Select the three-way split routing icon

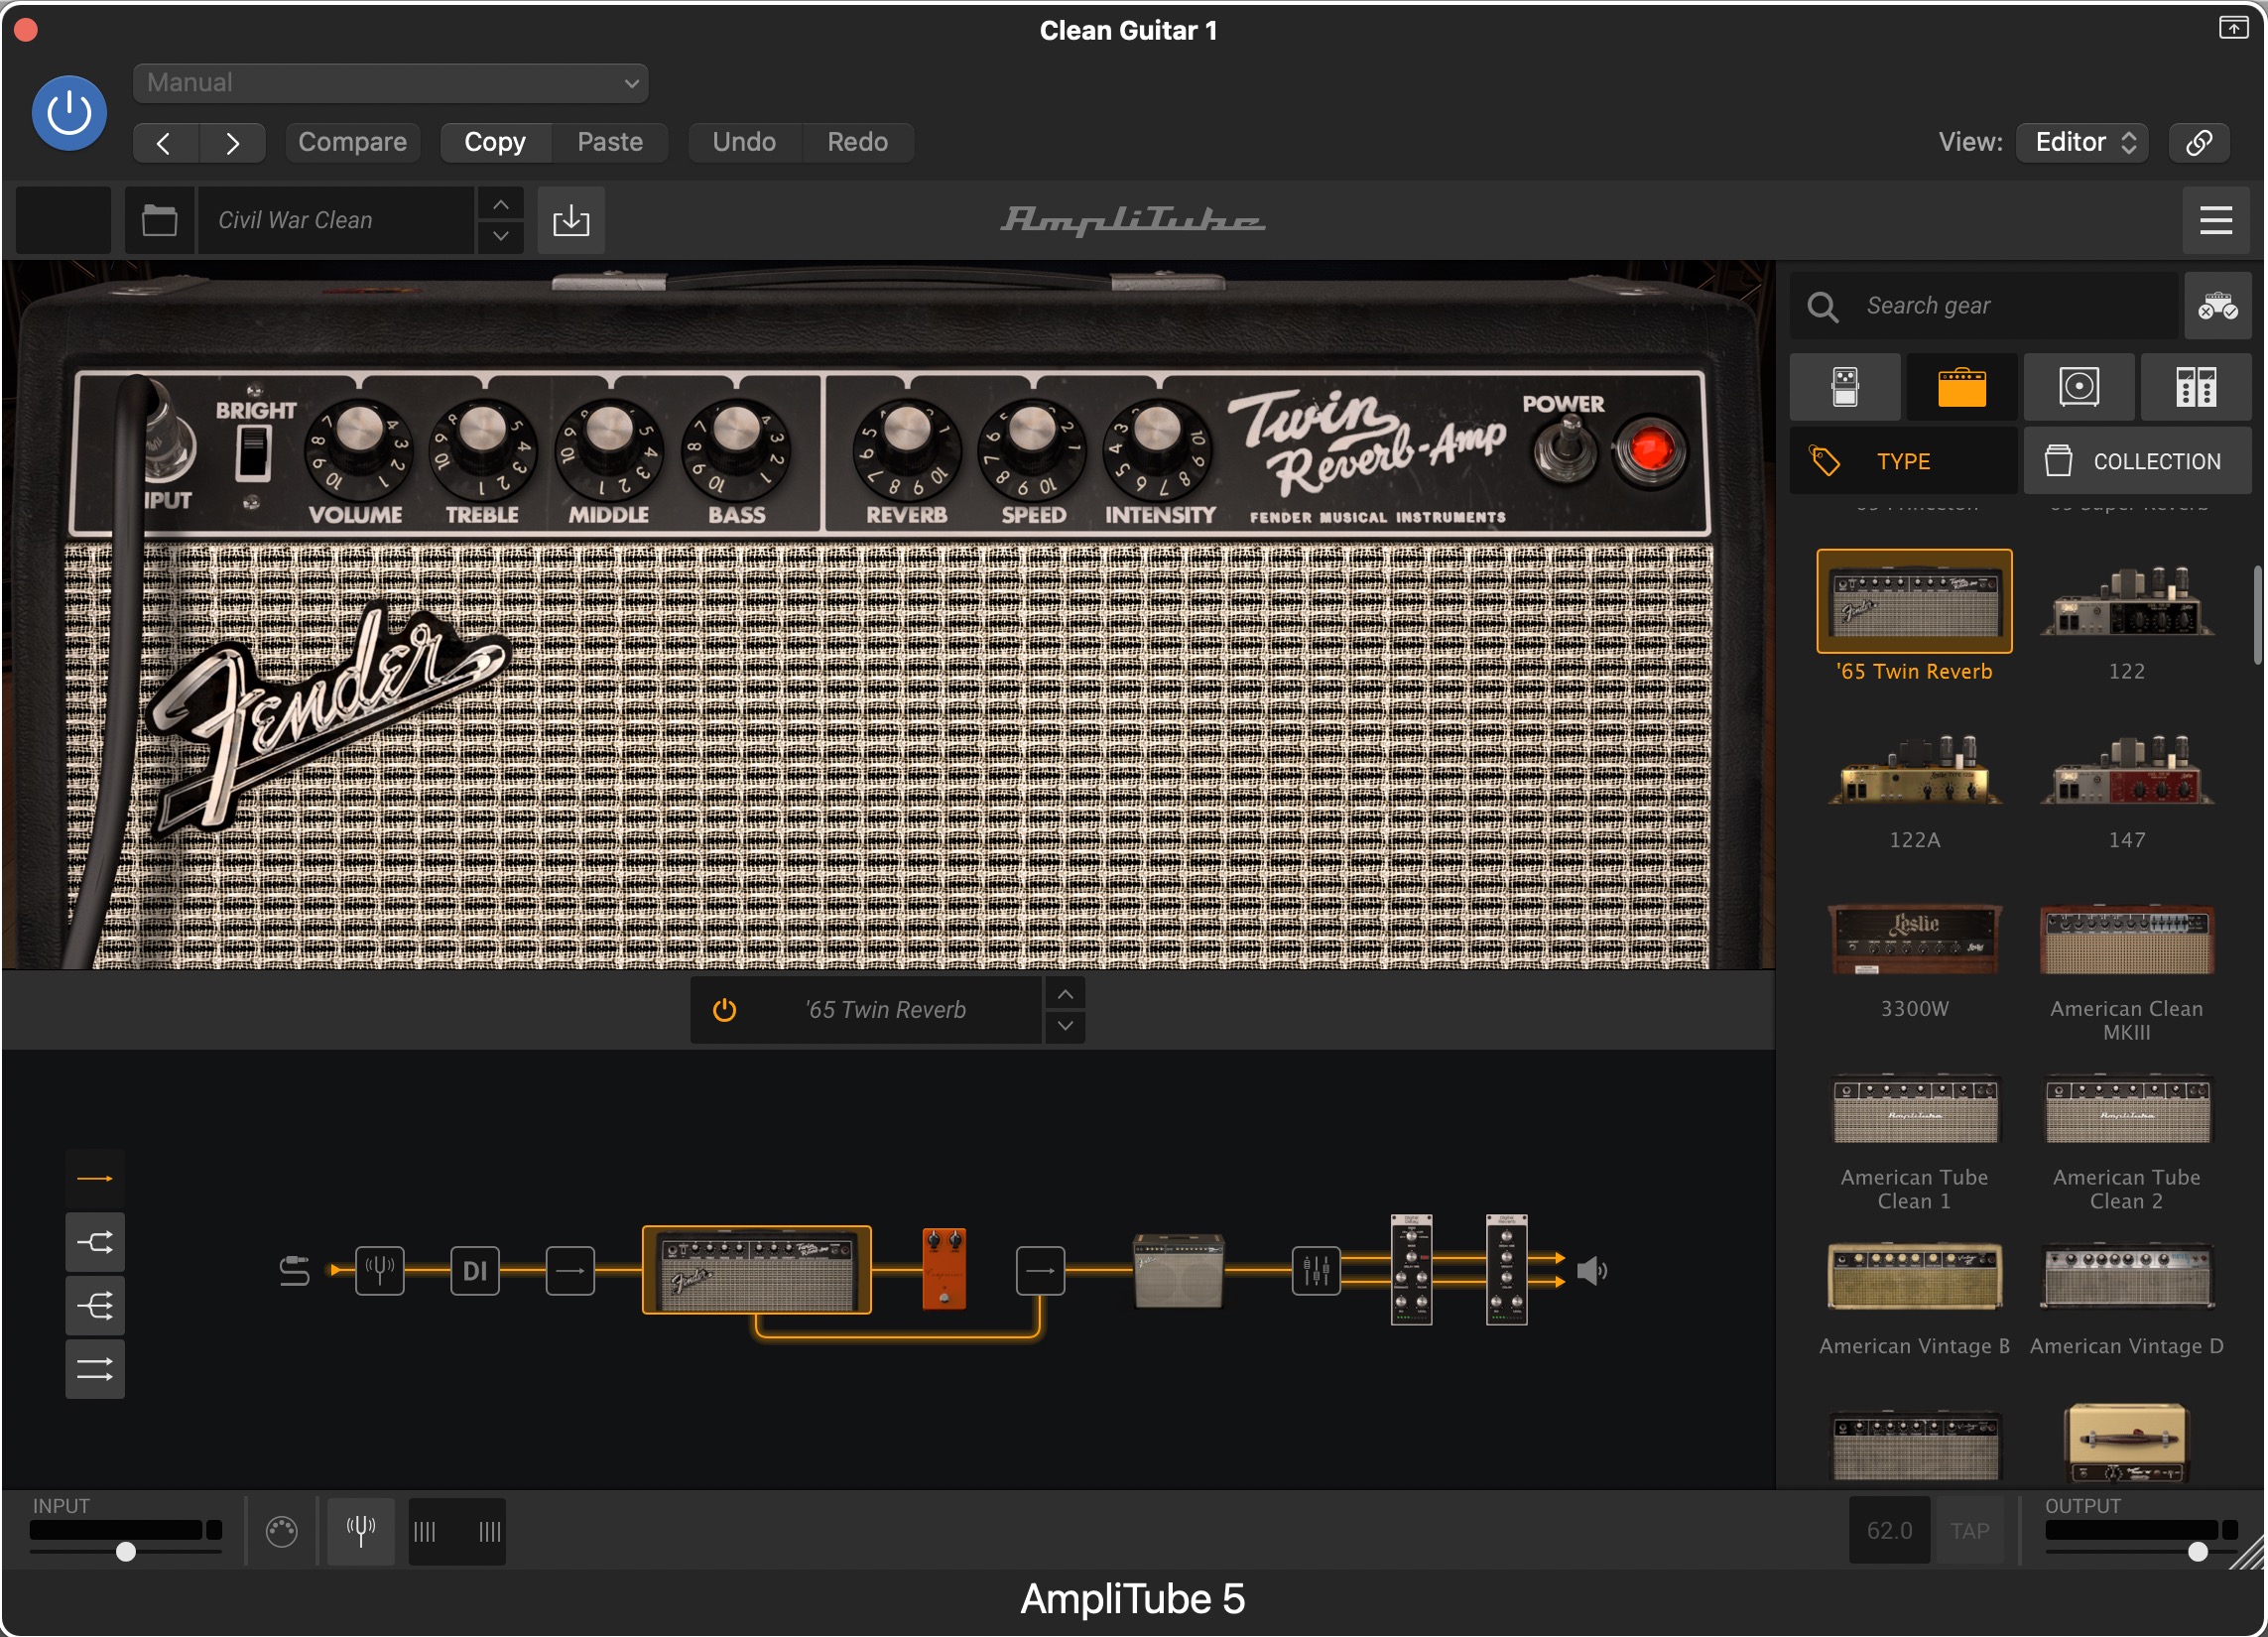(95, 1307)
